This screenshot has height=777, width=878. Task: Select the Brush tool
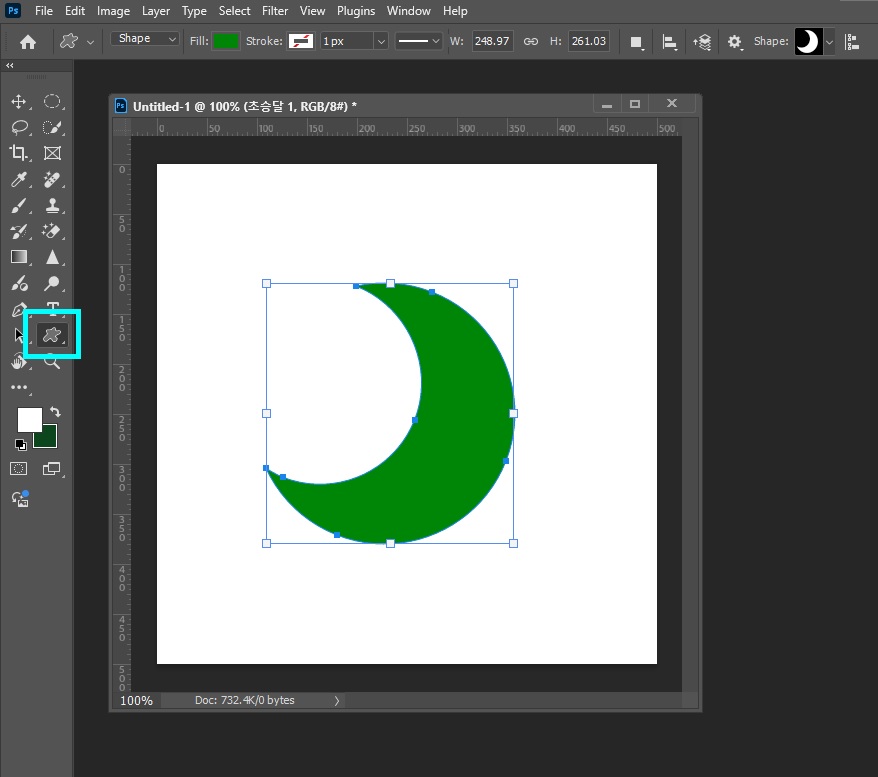tap(19, 205)
